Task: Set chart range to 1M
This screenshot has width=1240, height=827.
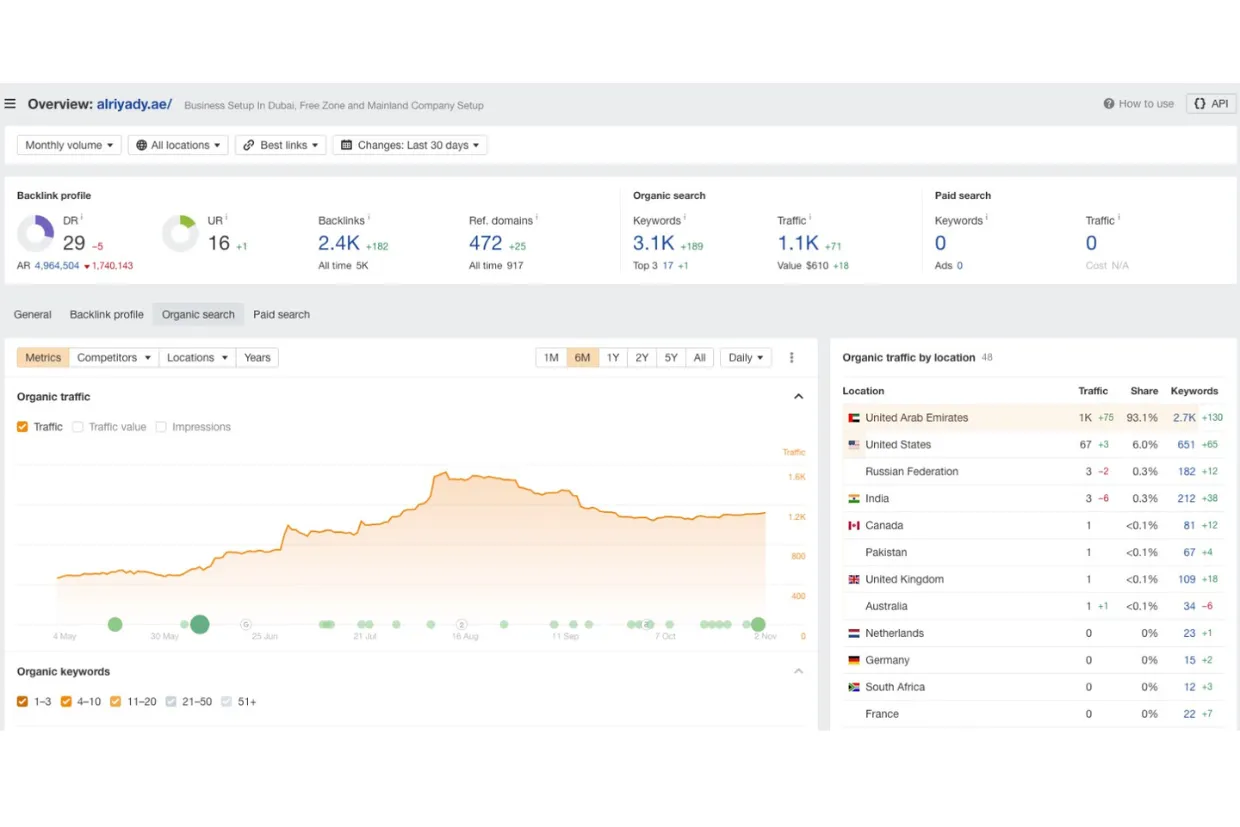Action: coord(551,358)
